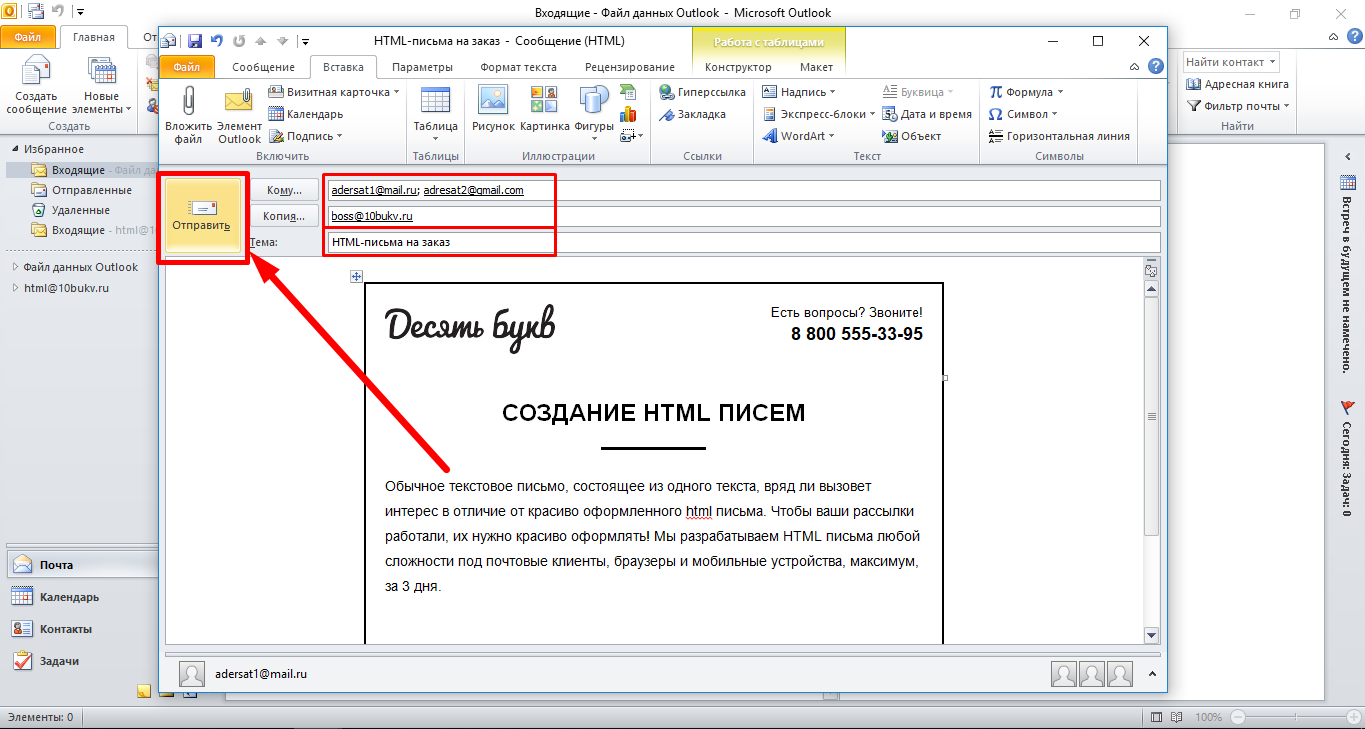Insert an Объект into the message
The image size is (1365, 729).
point(913,136)
